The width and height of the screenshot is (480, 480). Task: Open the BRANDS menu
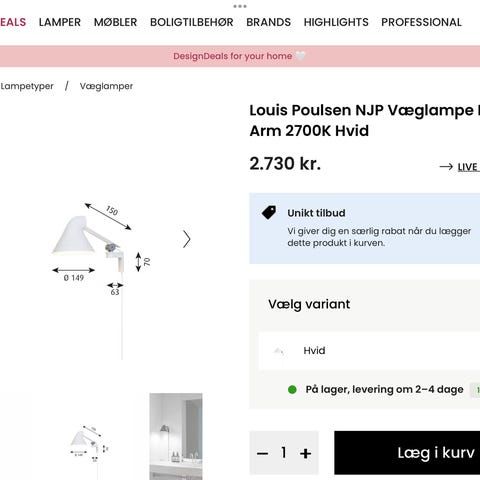point(268,22)
